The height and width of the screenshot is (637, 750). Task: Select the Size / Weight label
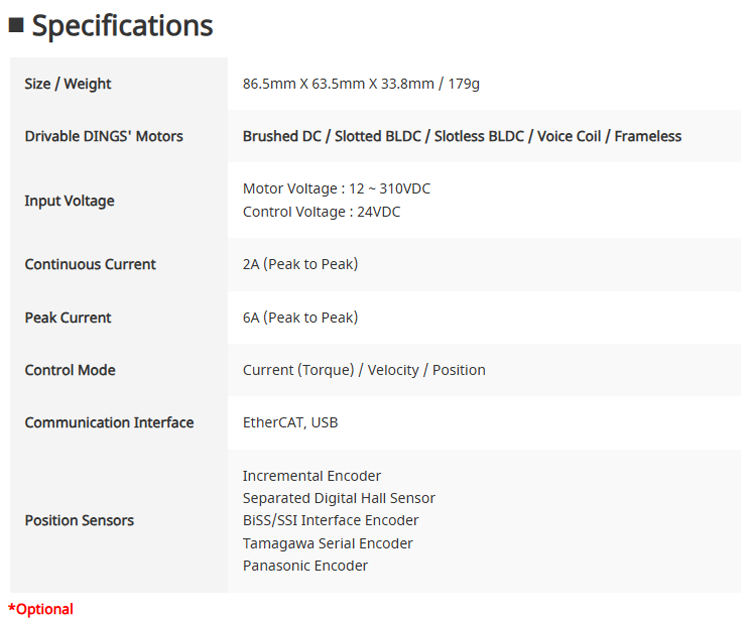click(x=67, y=84)
